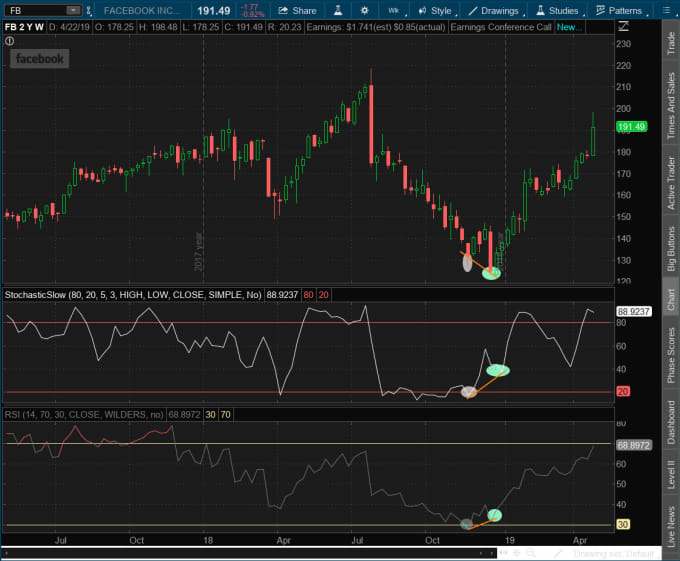680x561 pixels.
Task: Click the price axis settings icon
Action: tap(623, 27)
